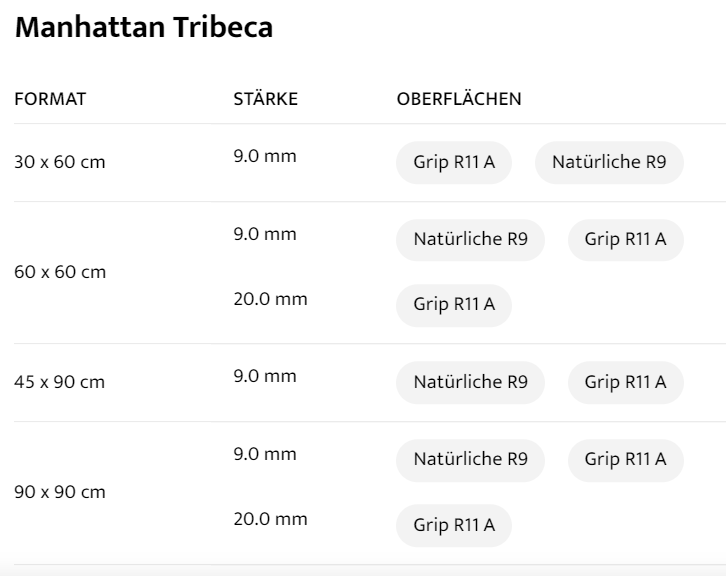This screenshot has height=576, width=726.
Task: Click 20.0 mm thickness in 60 x 60 cm row
Action: click(x=270, y=299)
